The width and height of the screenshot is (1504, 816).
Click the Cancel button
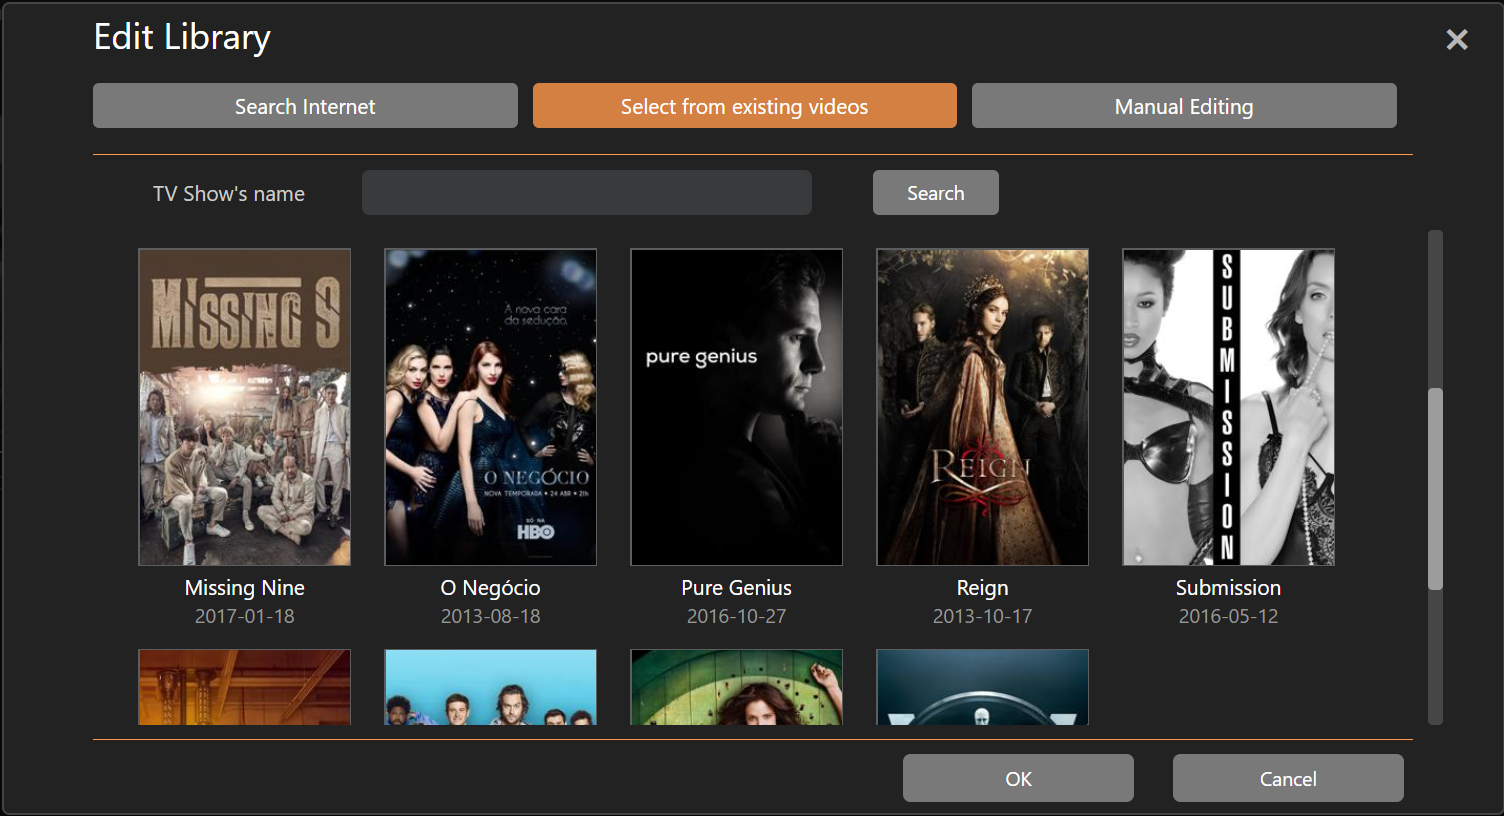(1288, 778)
